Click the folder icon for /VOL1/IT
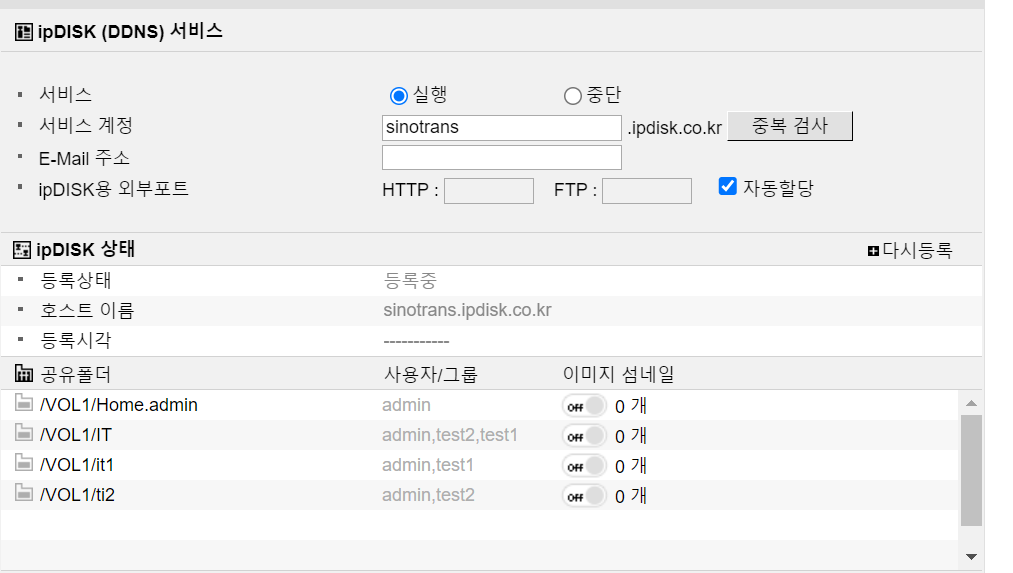The height and width of the screenshot is (573, 1013). tap(24, 432)
